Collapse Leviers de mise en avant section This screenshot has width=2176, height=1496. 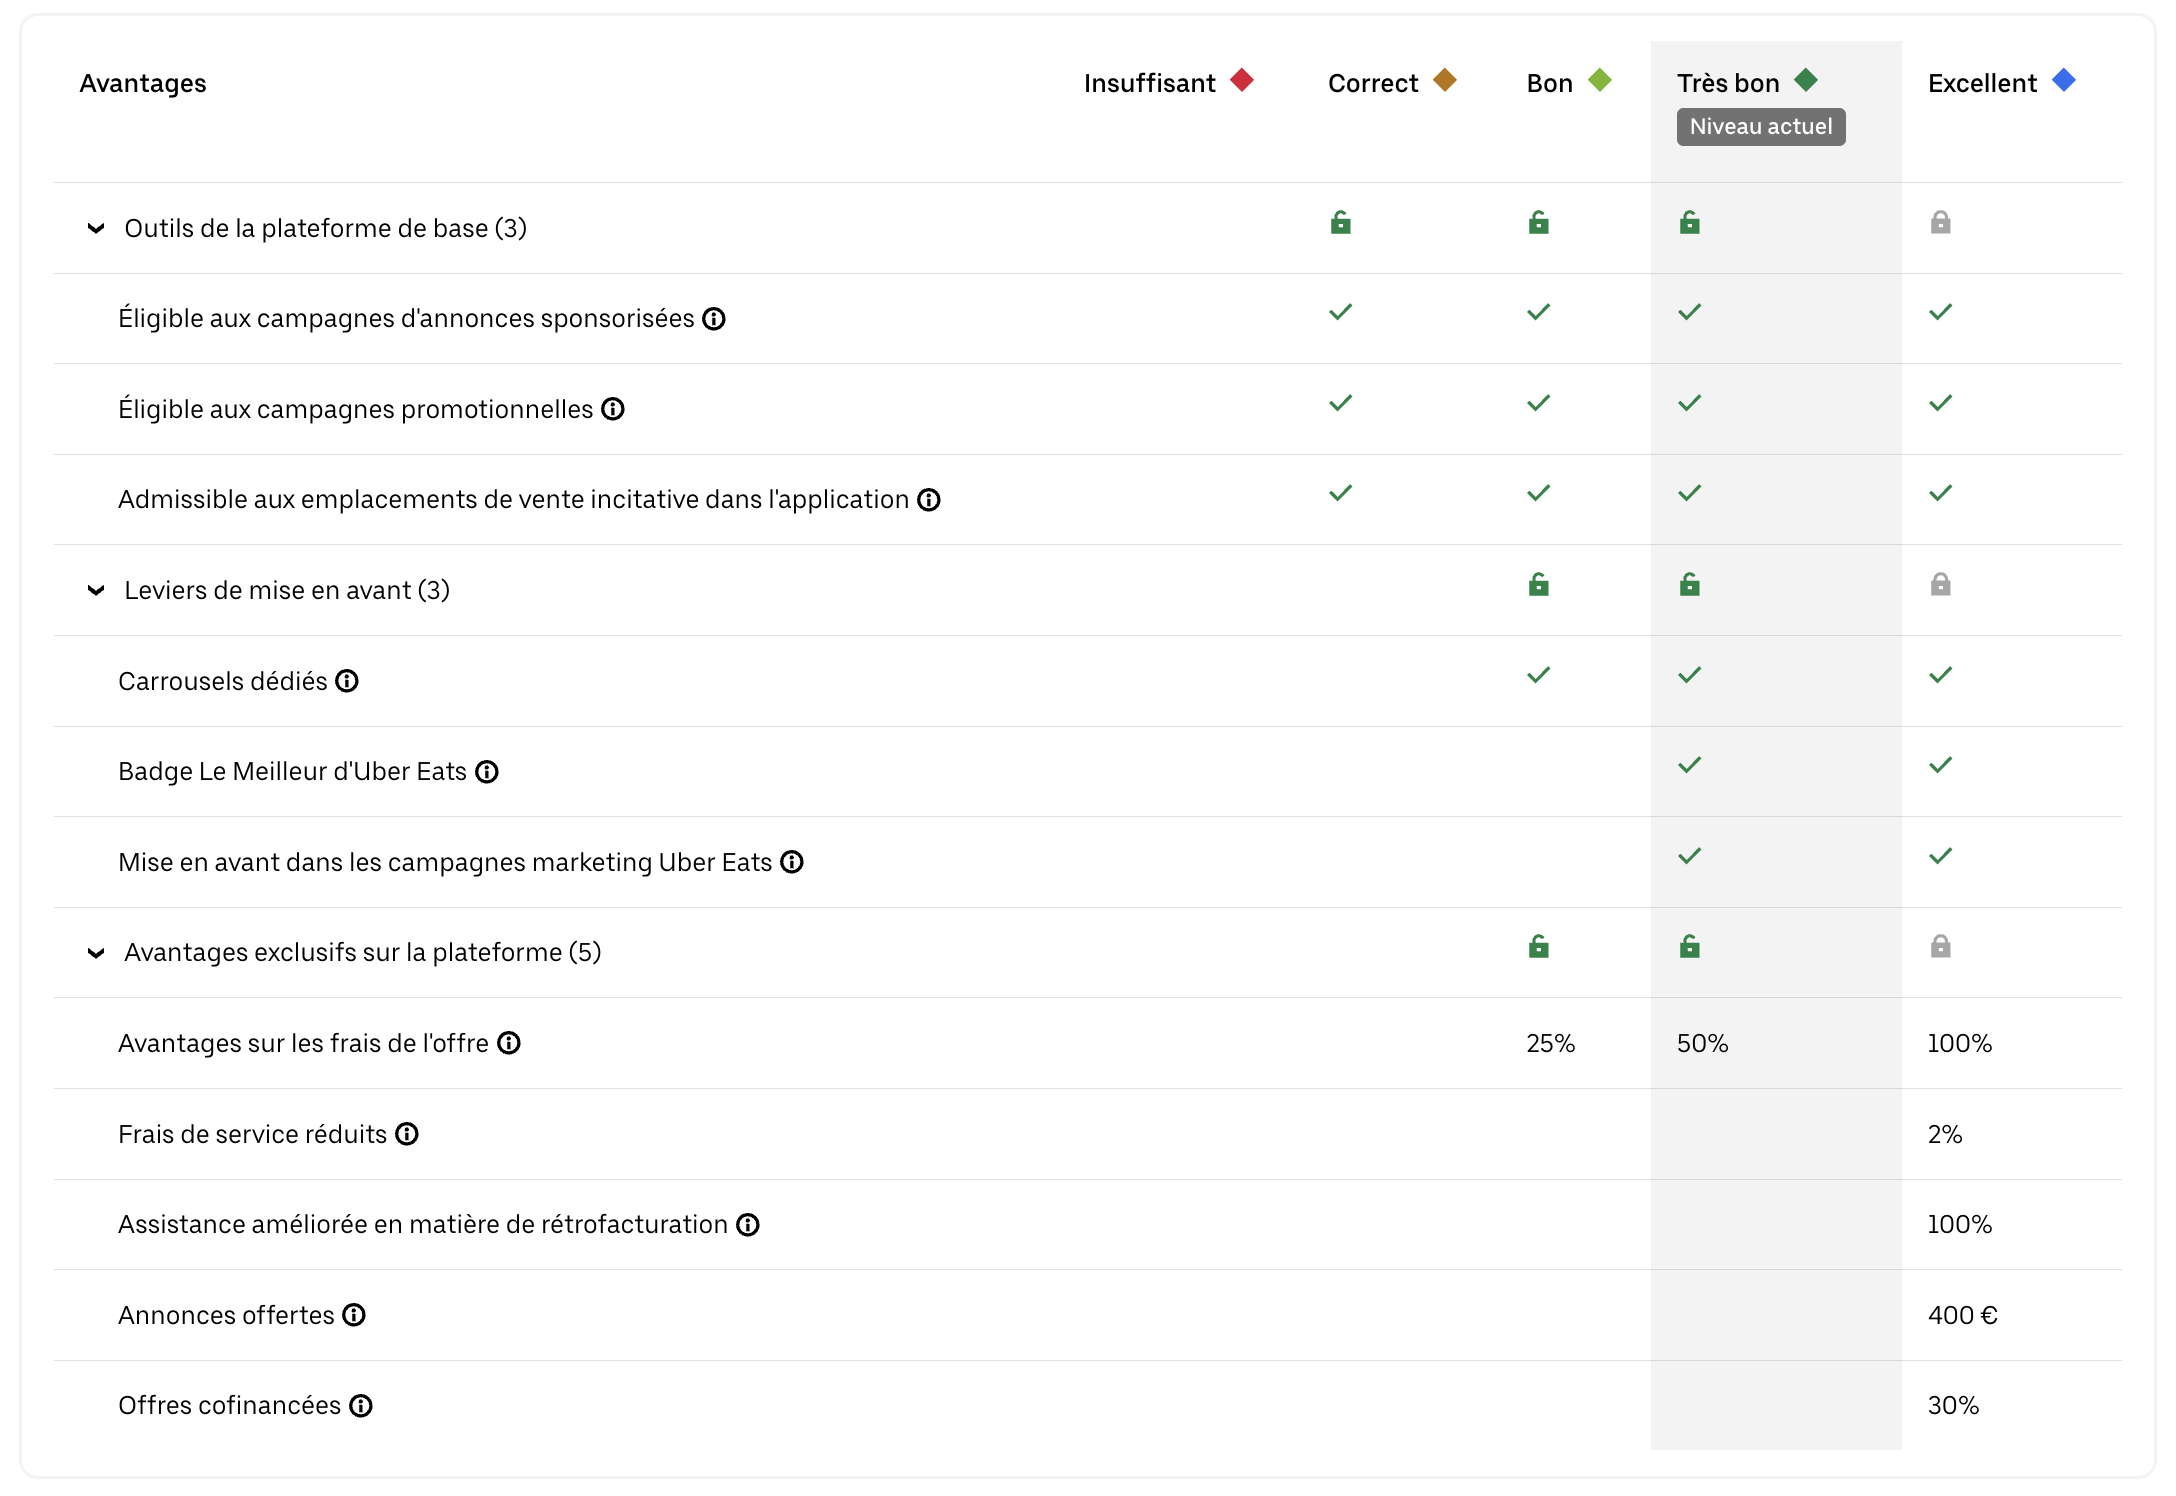[x=96, y=590]
